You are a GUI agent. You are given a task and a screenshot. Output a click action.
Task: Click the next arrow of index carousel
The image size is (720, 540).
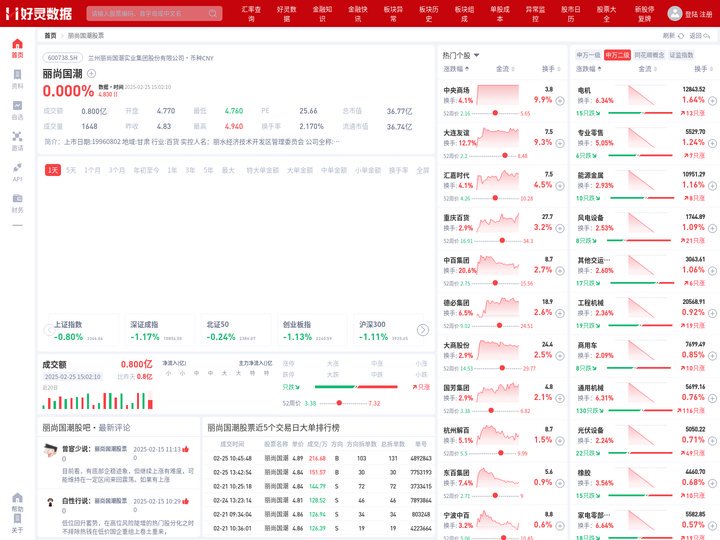tap(423, 330)
